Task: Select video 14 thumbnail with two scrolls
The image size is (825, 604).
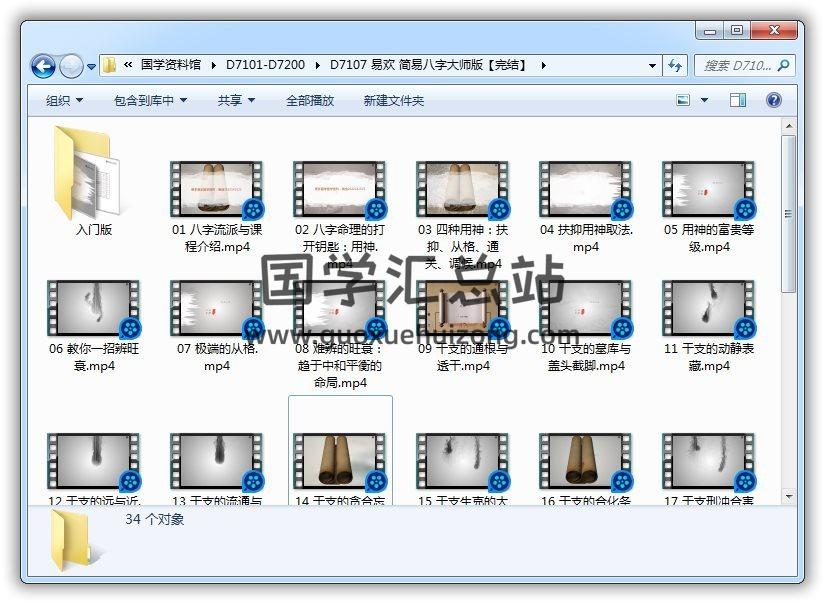Action: click(x=340, y=461)
